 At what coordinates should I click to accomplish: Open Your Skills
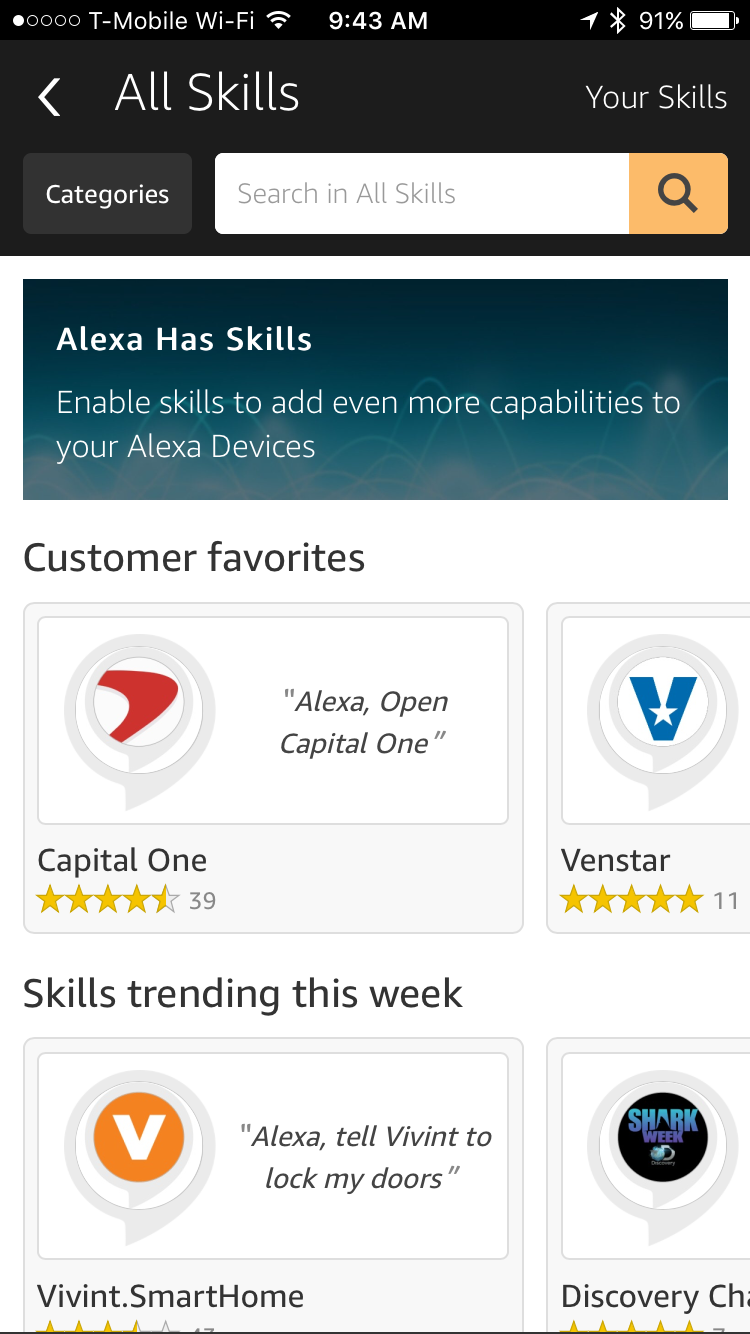(x=656, y=96)
